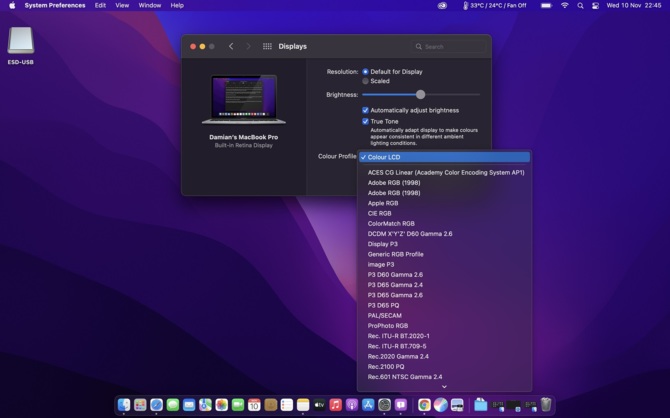Screen dimensions: 670x418
Task: Open Finder from the Dock
Action: (x=124, y=404)
